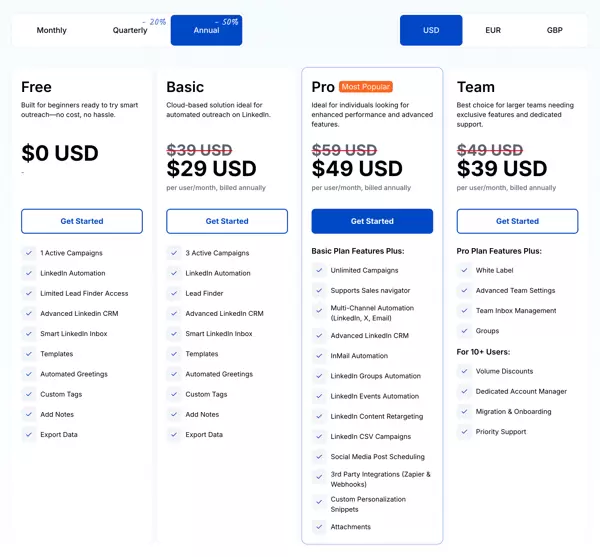Click checkmark icon next to Export Data in Free plan
The image size is (600, 557).
(29, 434)
